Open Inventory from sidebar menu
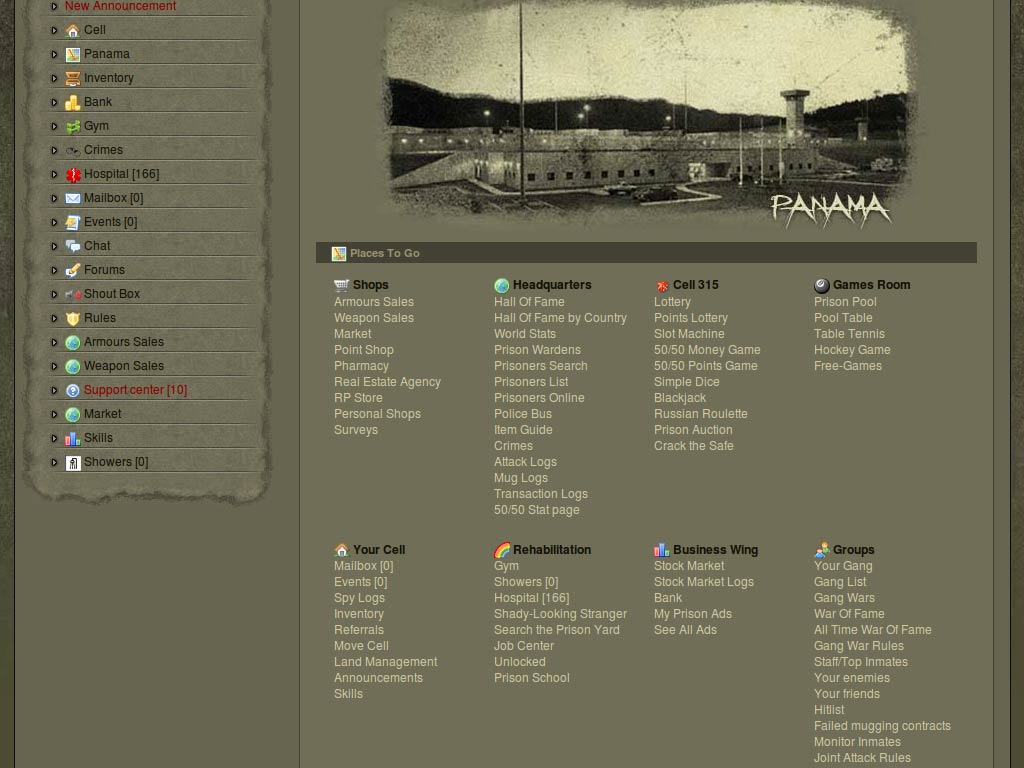The width and height of the screenshot is (1024, 768). (108, 78)
